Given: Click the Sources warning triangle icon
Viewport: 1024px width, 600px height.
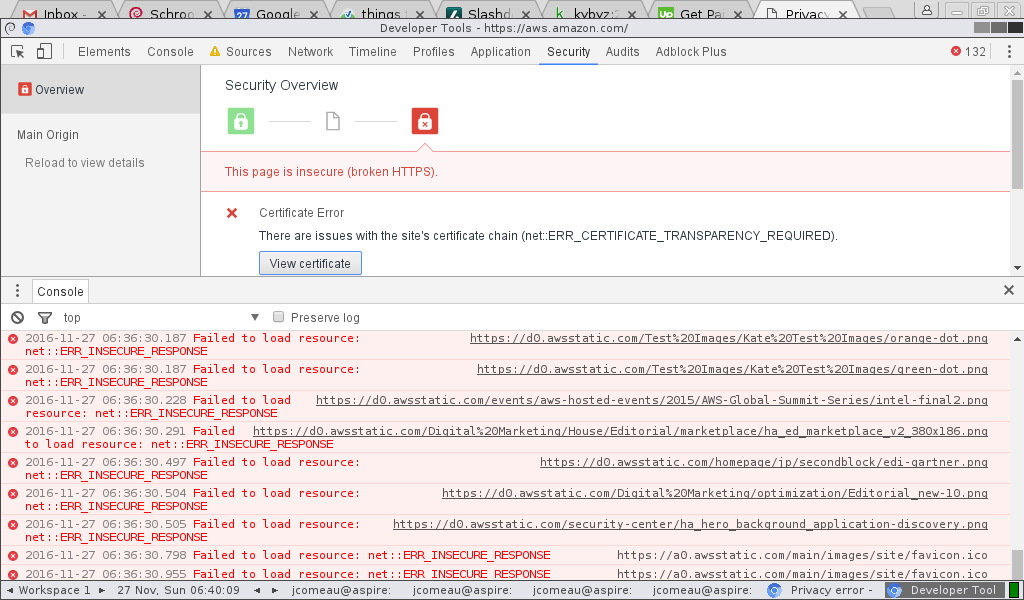Looking at the screenshot, I should tap(215, 52).
